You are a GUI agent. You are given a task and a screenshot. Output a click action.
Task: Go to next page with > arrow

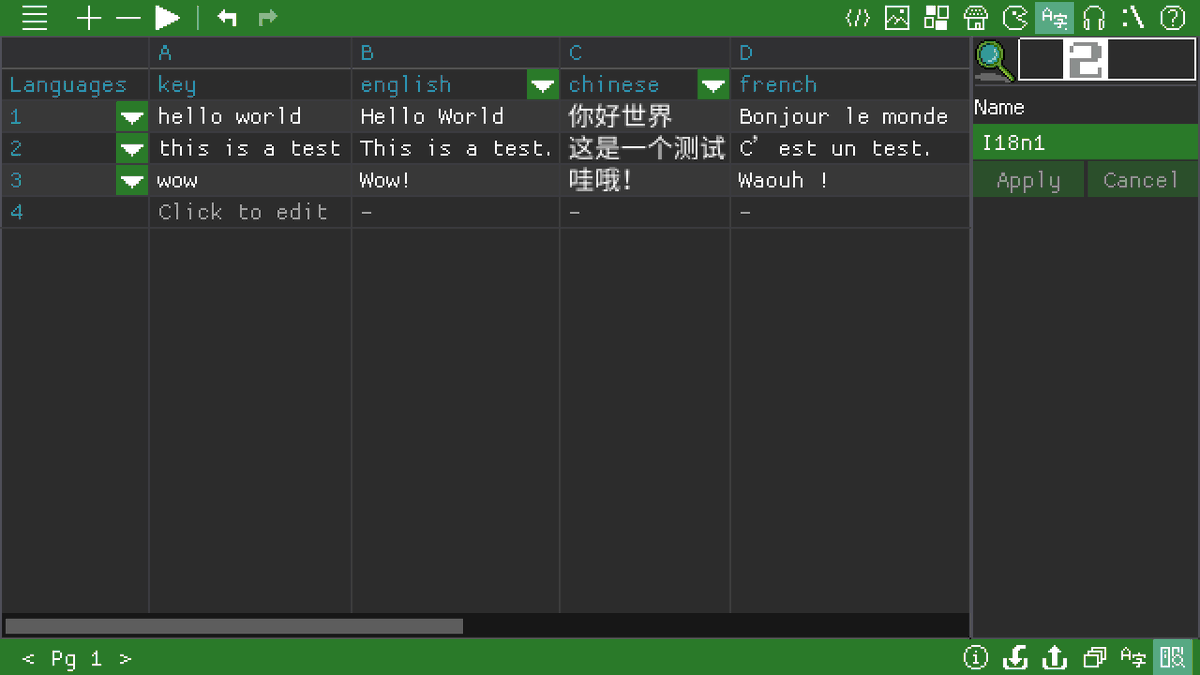click(125, 658)
